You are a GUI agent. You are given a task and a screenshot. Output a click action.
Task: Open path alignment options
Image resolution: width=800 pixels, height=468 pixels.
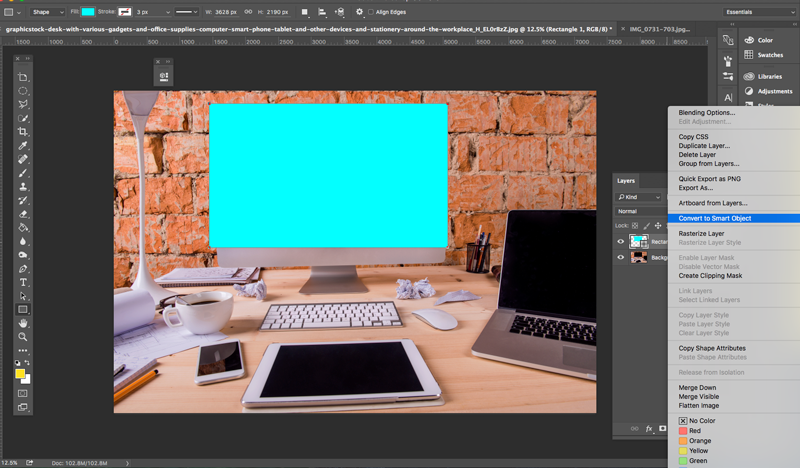click(x=322, y=12)
